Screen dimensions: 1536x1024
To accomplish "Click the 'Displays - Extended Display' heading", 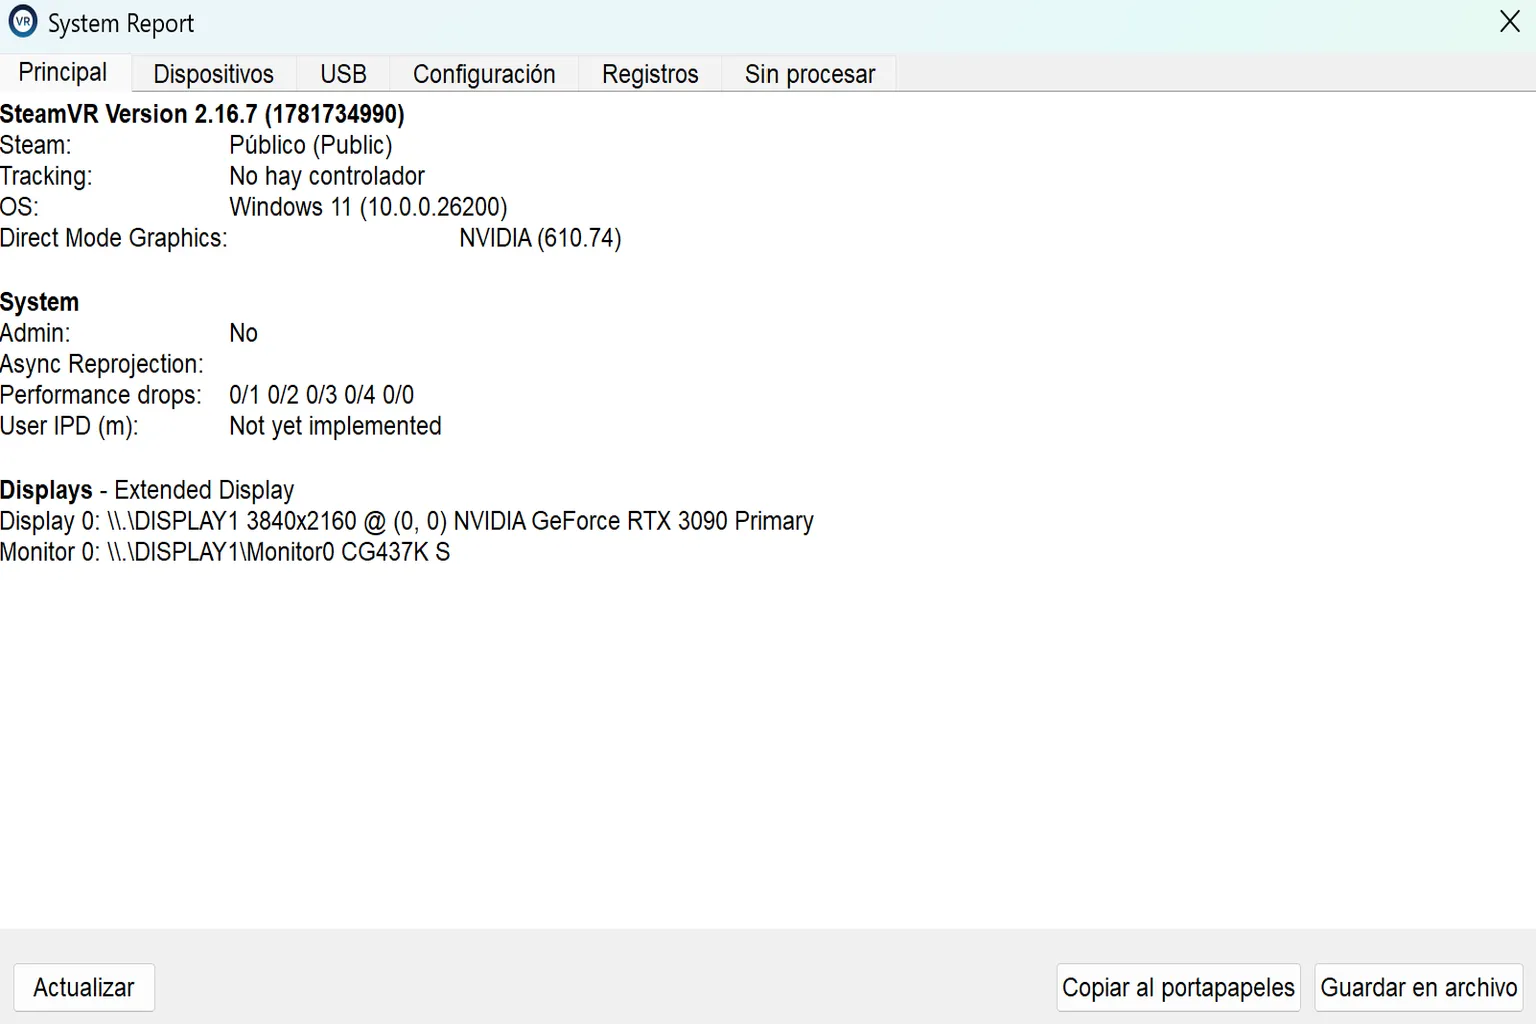I will 147,490.
